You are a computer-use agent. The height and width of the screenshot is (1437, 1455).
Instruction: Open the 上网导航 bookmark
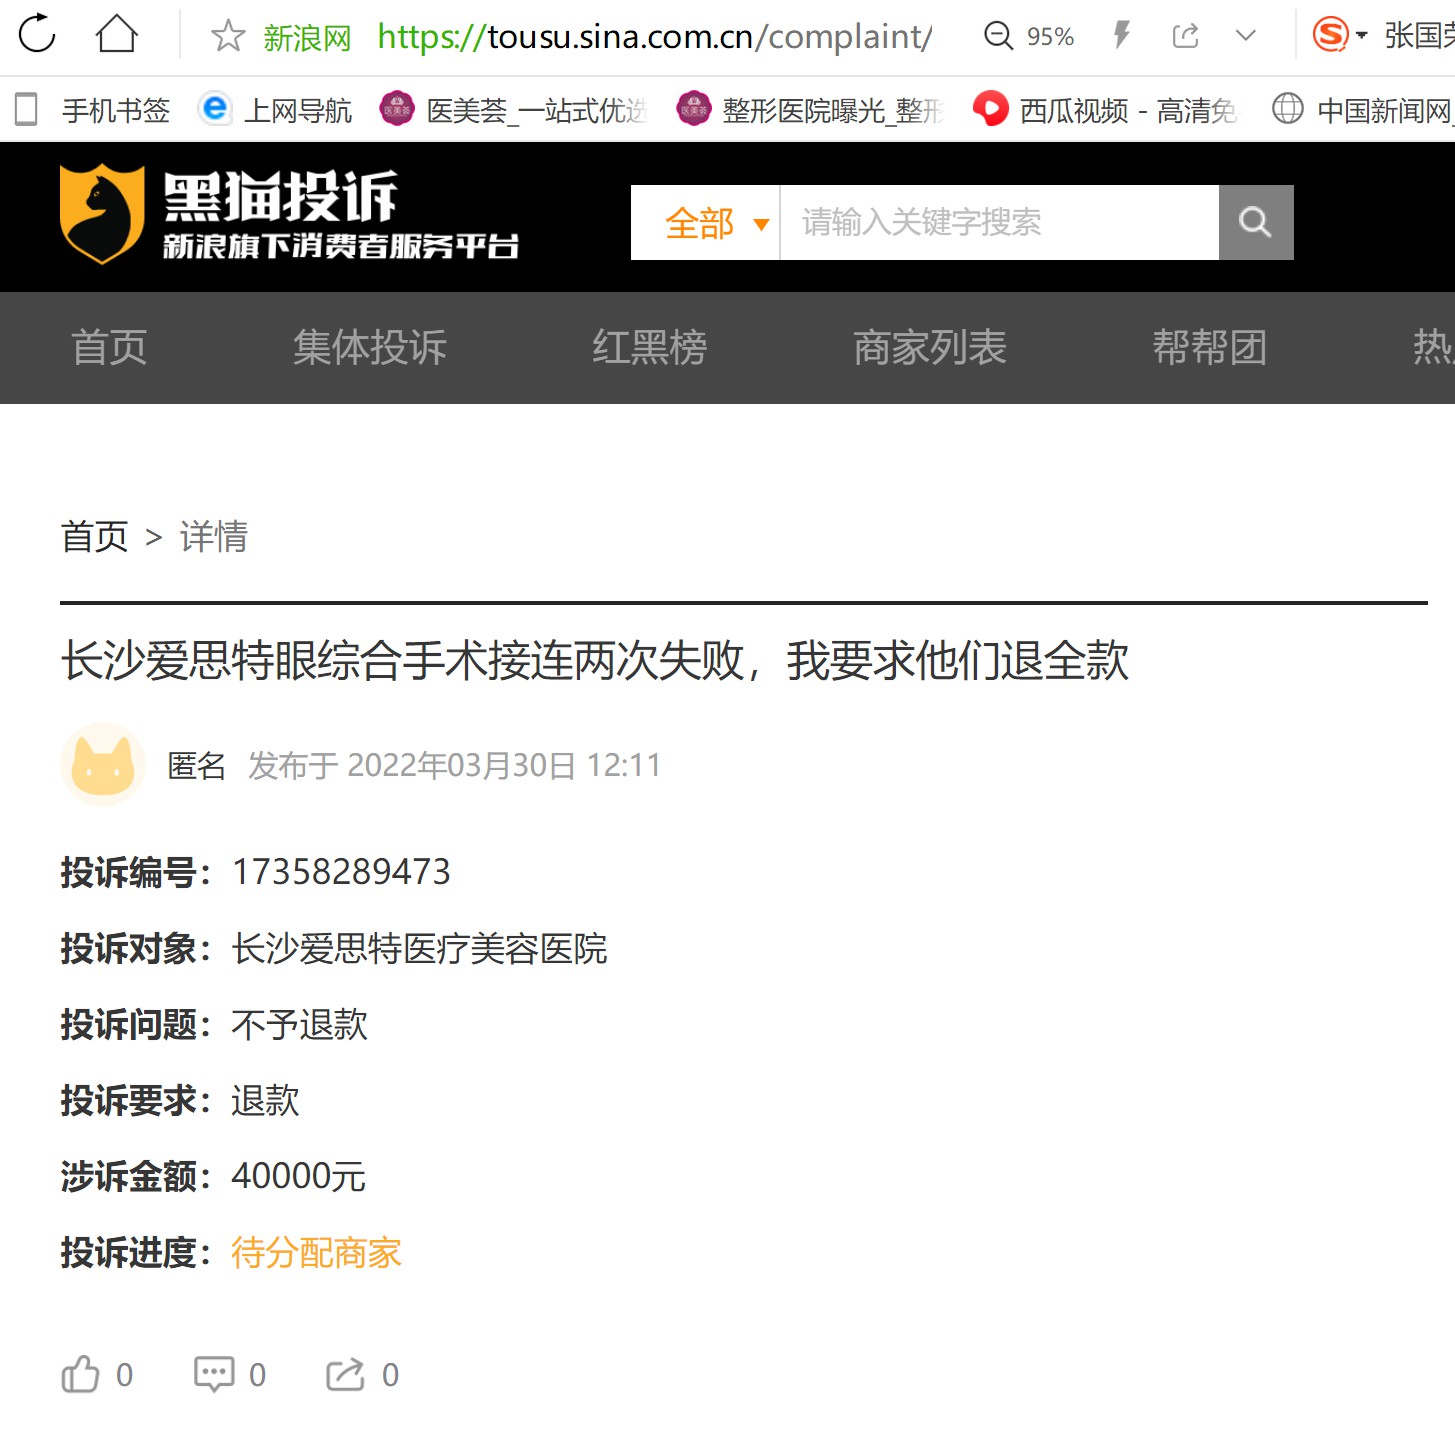point(275,110)
